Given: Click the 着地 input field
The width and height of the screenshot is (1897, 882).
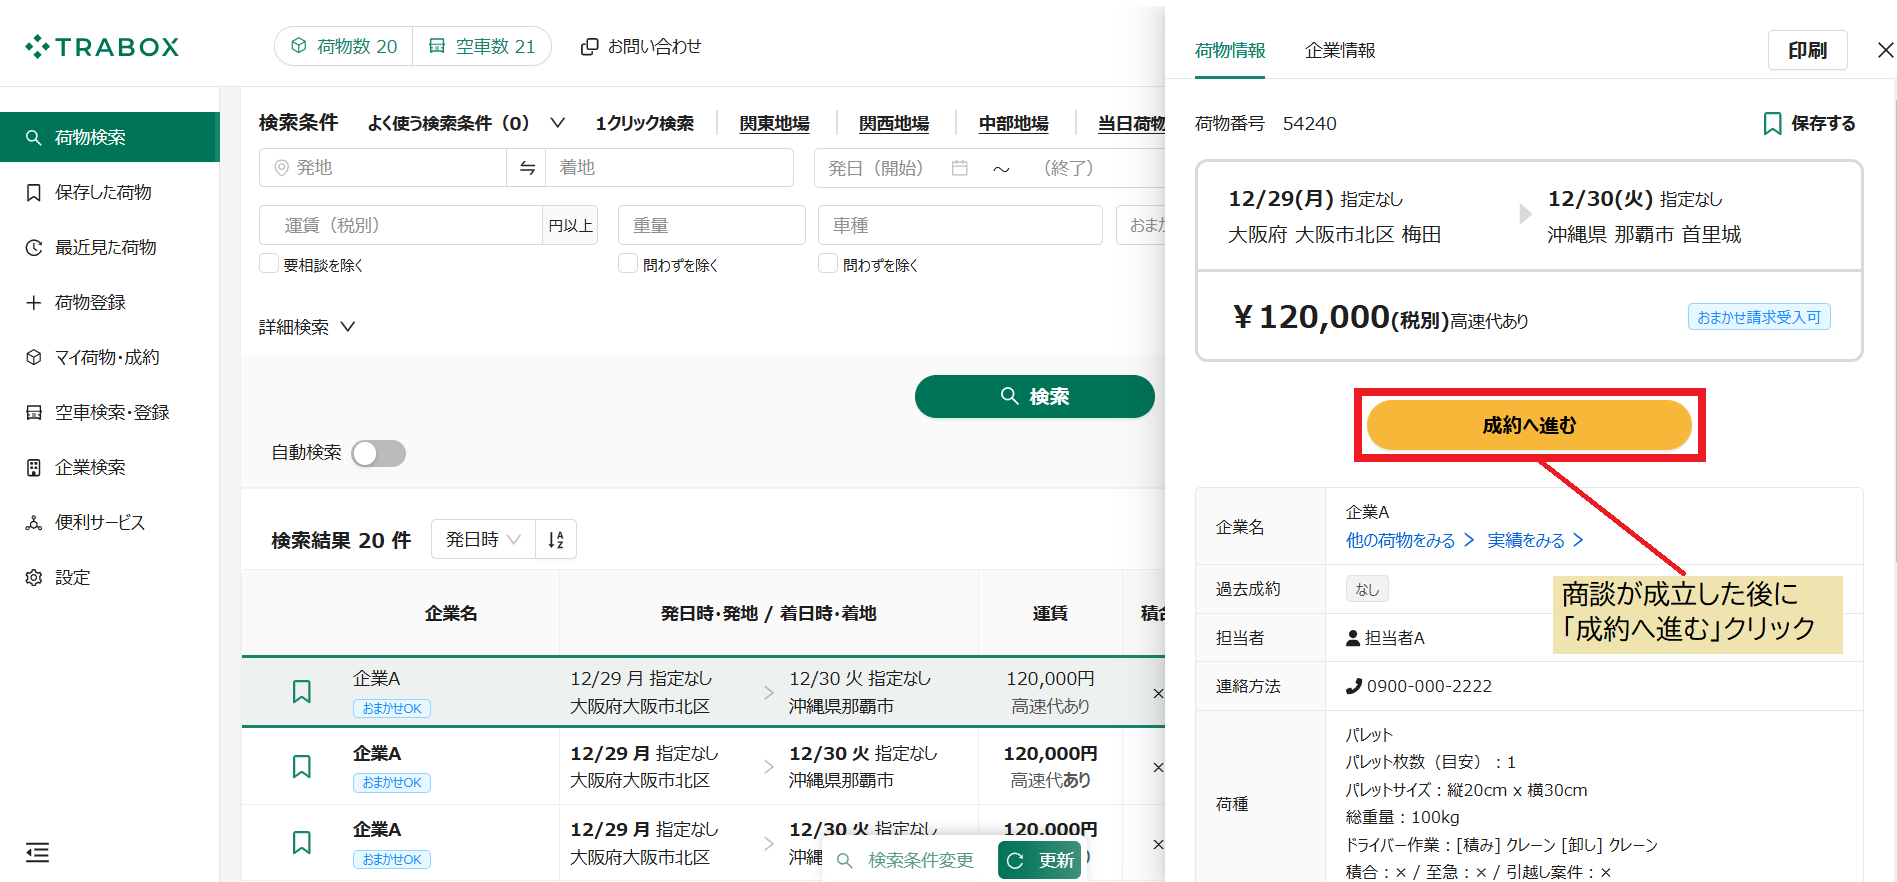Looking at the screenshot, I should click(x=669, y=168).
